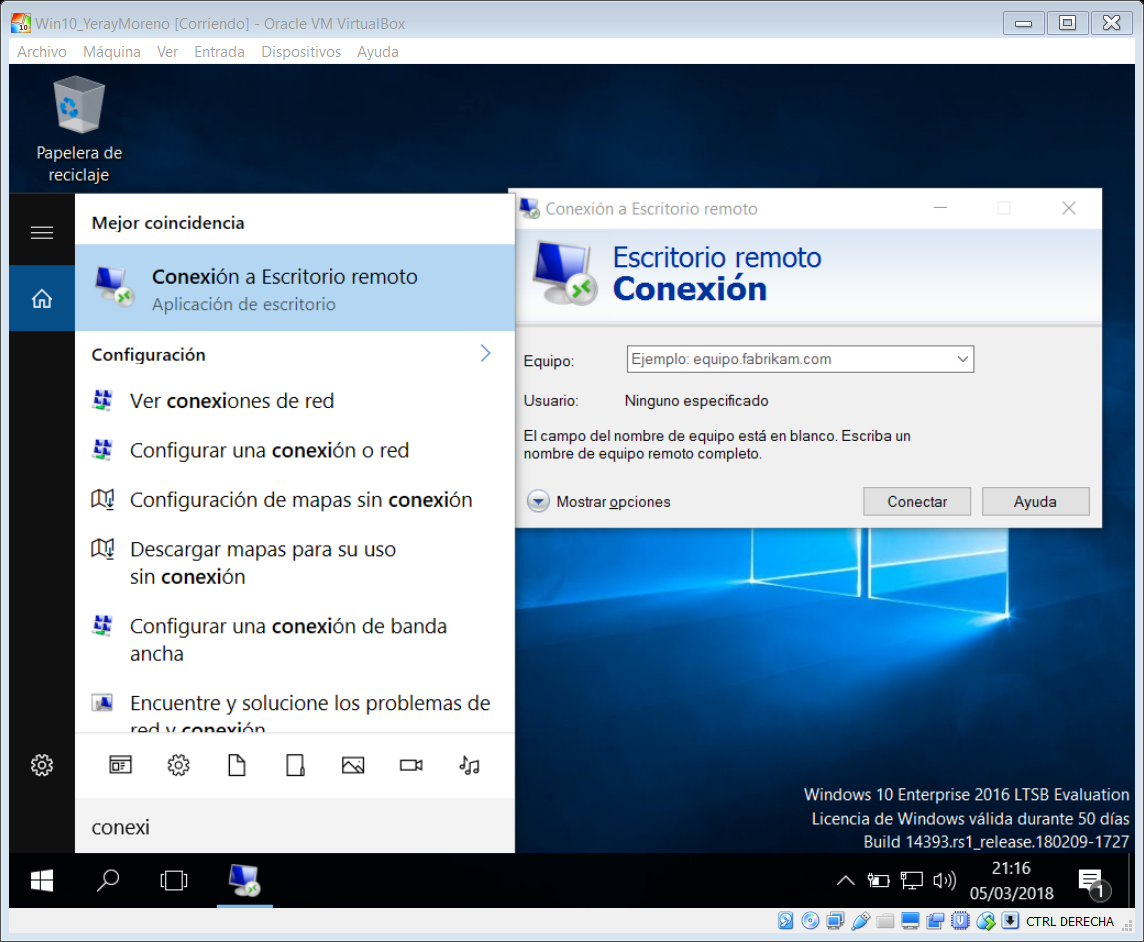Open Ver conexiones de red
The height and width of the screenshot is (942, 1144).
point(295,401)
